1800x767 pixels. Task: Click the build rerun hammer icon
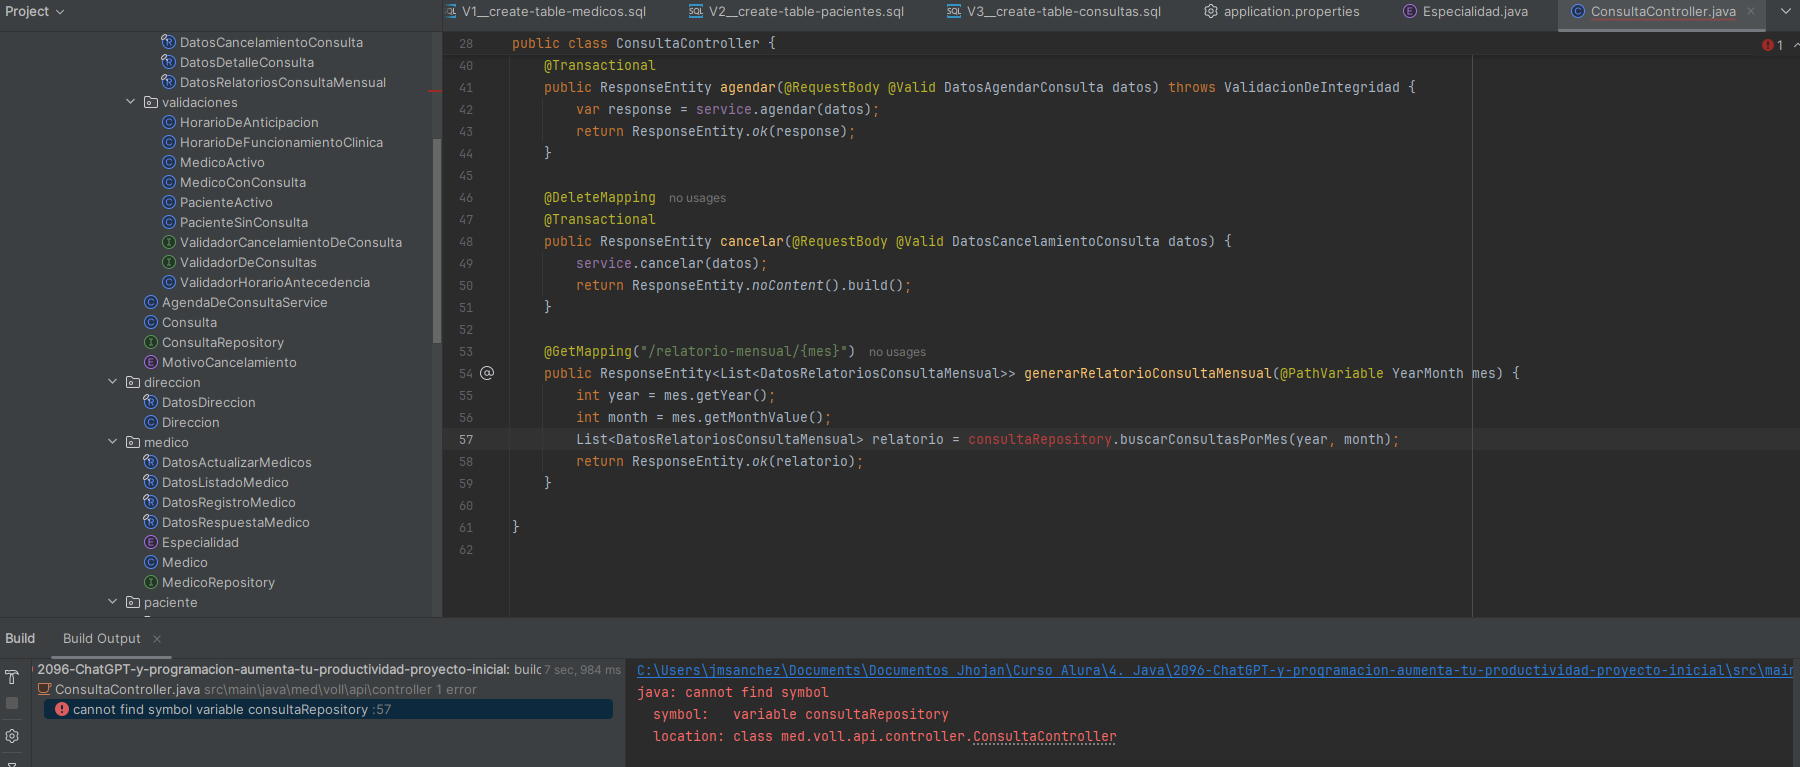tap(12, 677)
